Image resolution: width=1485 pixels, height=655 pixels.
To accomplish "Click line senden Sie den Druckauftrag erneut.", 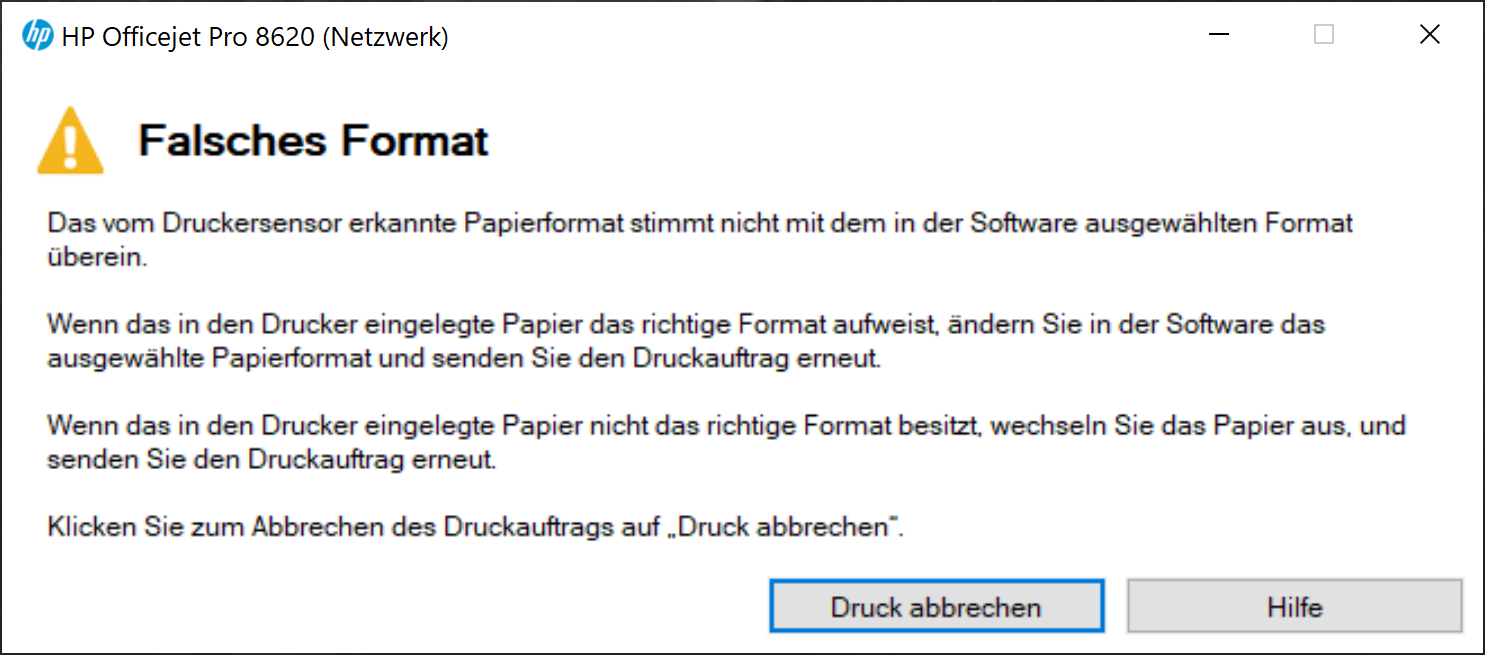I will click(272, 460).
